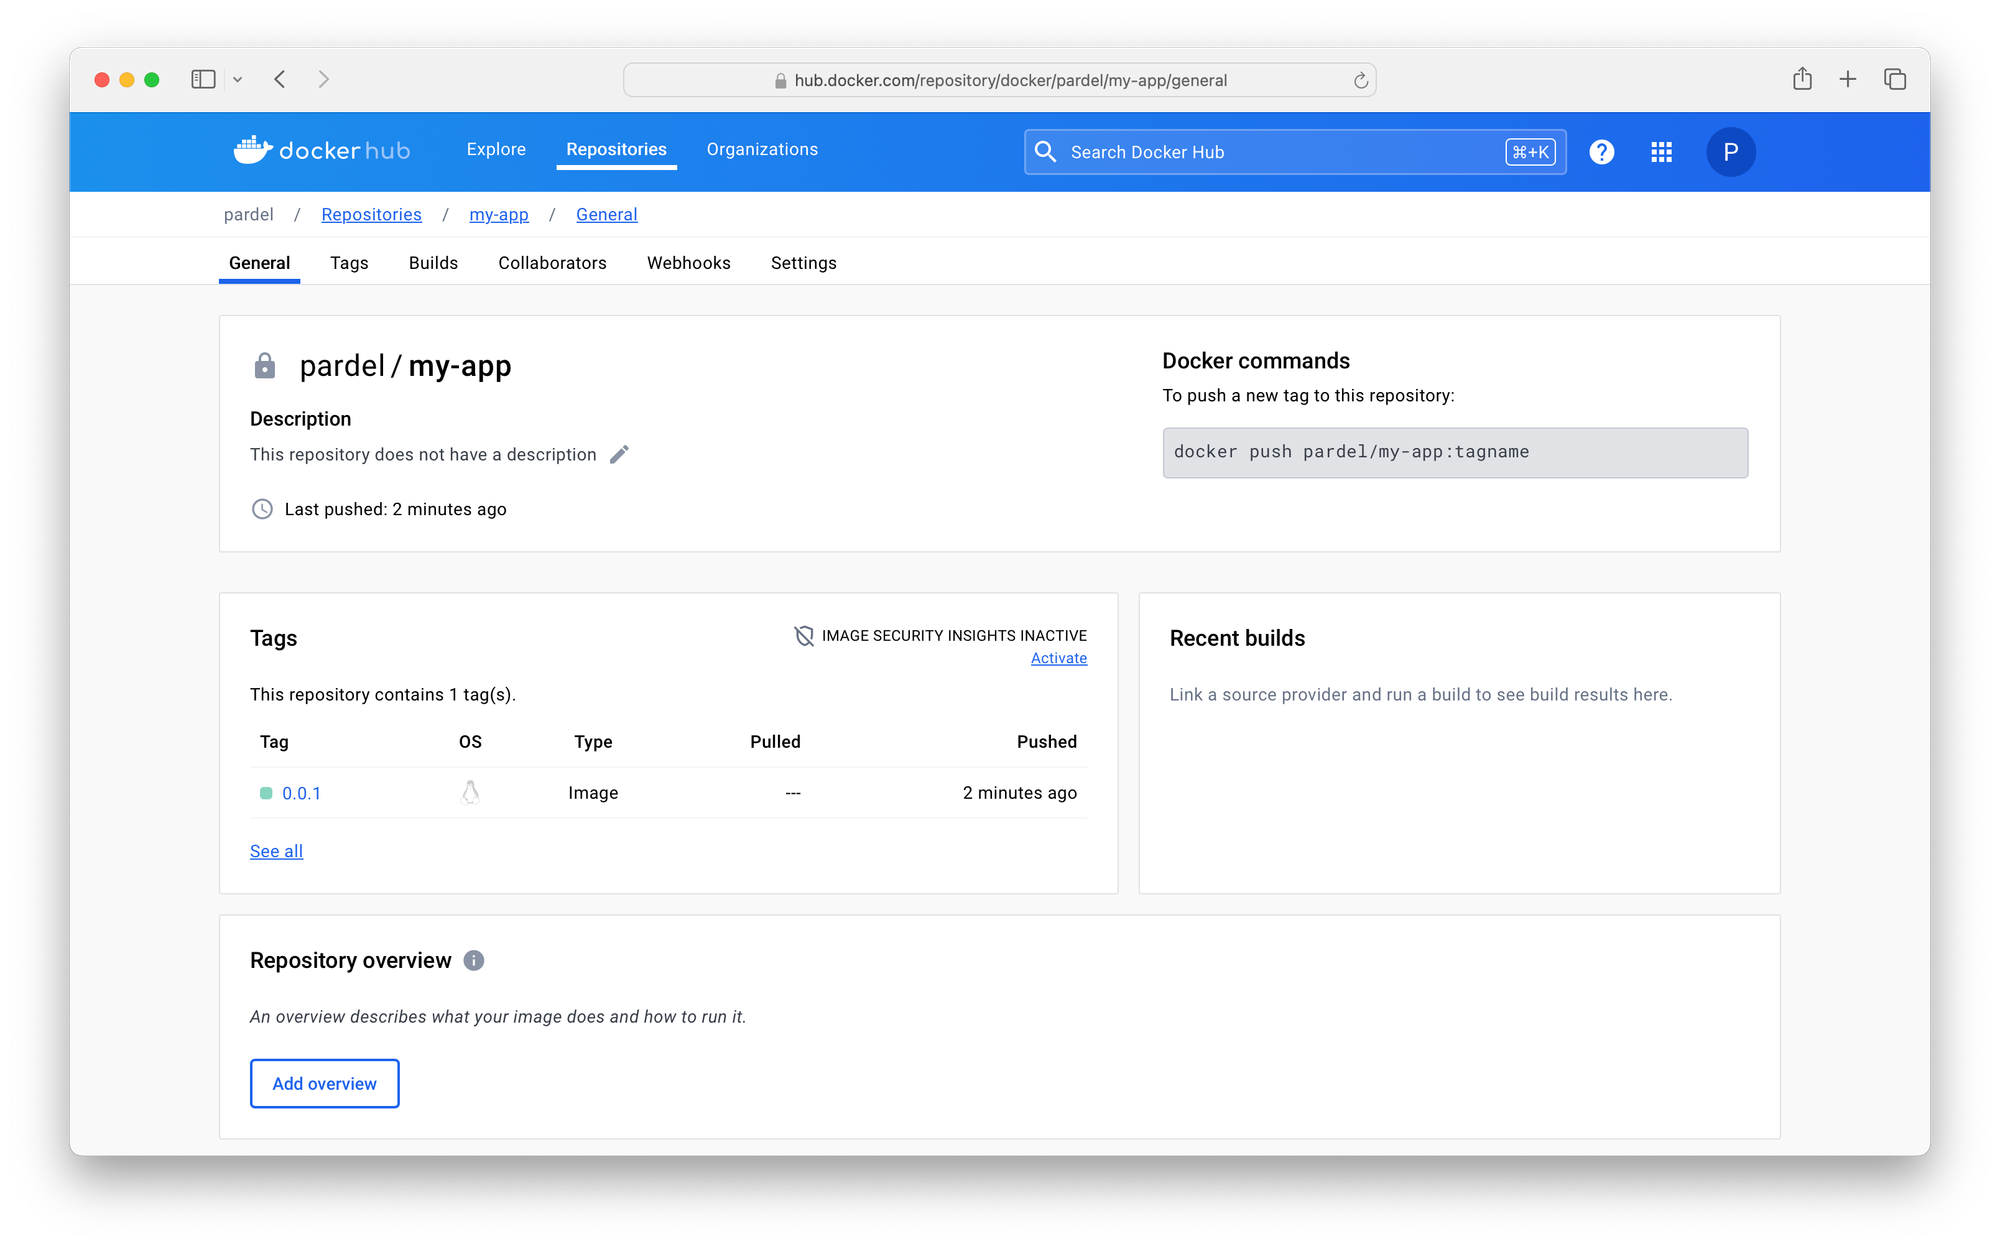
Task: Click the Safari URL address field
Action: tap(999, 80)
